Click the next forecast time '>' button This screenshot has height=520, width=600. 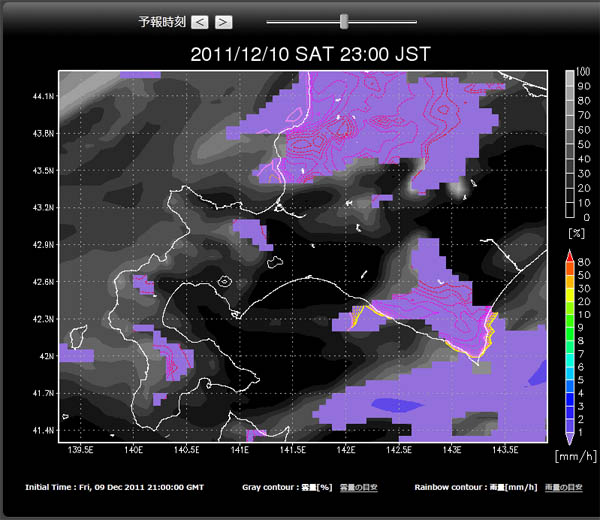tap(223, 22)
